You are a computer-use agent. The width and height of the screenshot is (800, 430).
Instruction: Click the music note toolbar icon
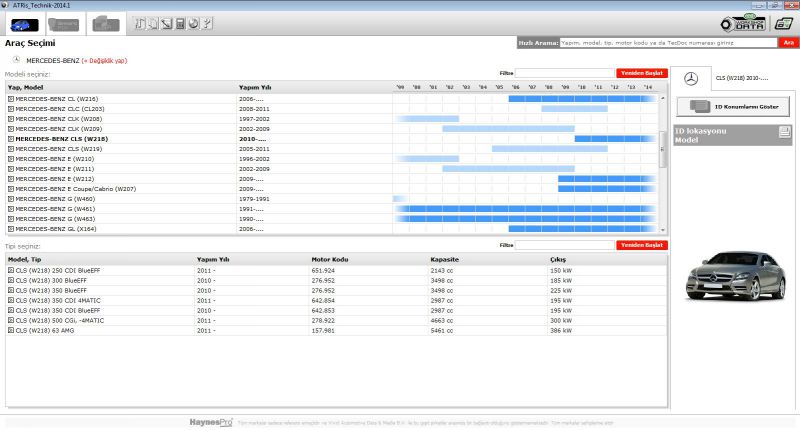140,23
